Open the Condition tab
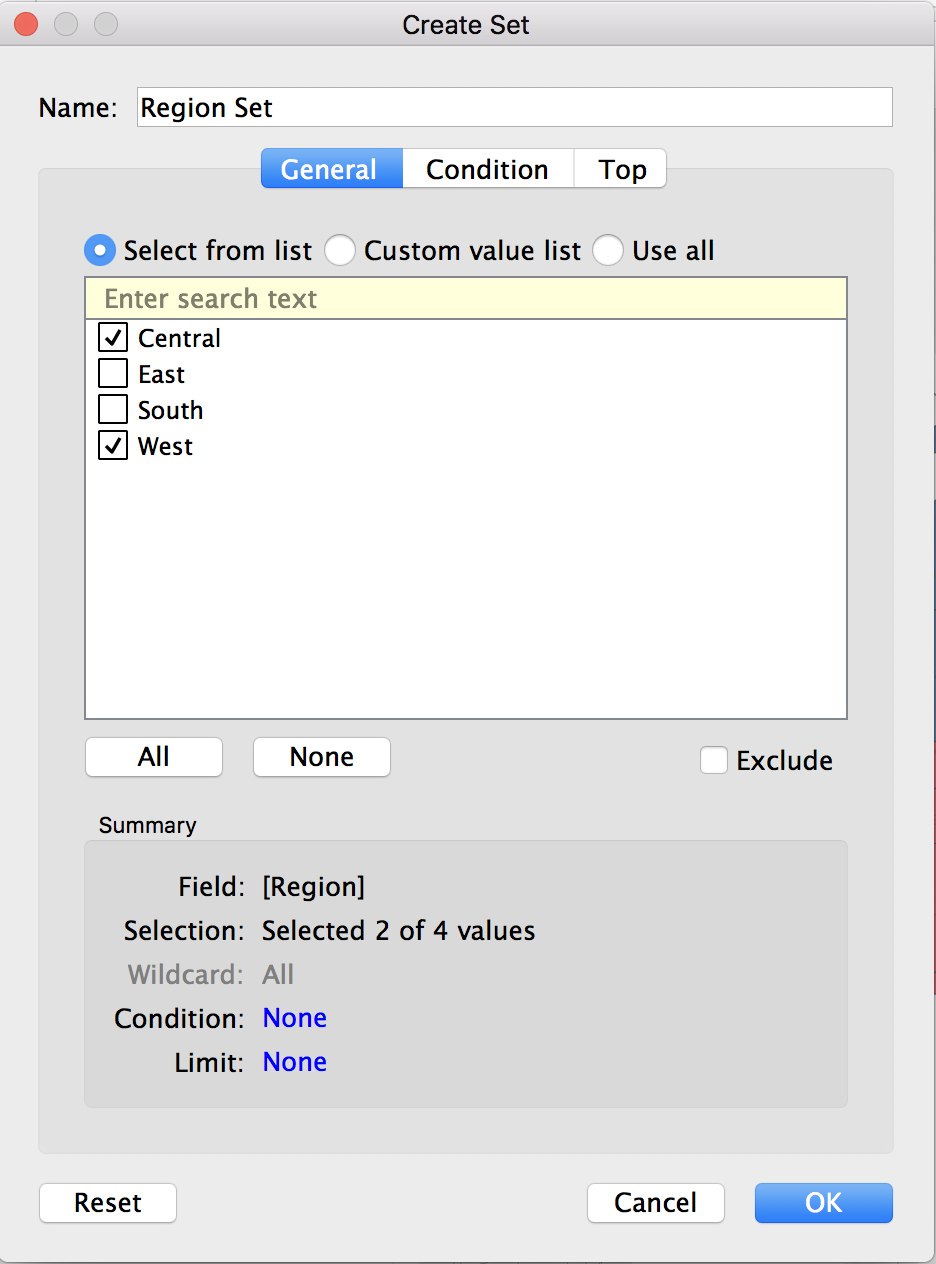This screenshot has width=936, height=1264. pyautogui.click(x=487, y=169)
